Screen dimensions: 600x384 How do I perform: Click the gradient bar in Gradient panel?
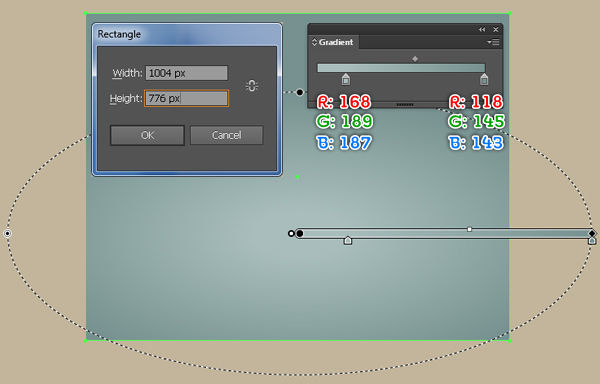point(401,68)
